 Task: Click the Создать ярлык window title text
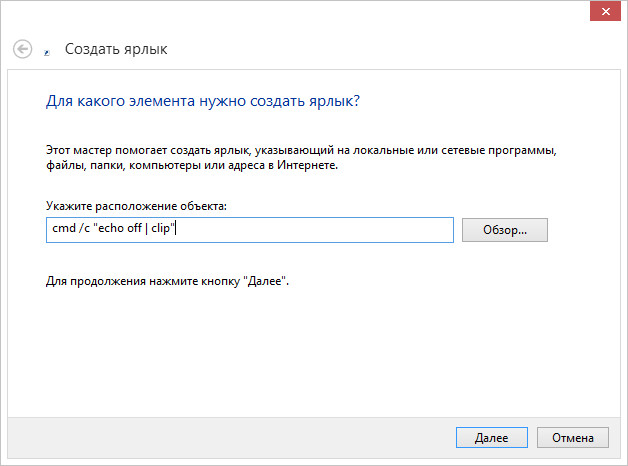coord(116,49)
